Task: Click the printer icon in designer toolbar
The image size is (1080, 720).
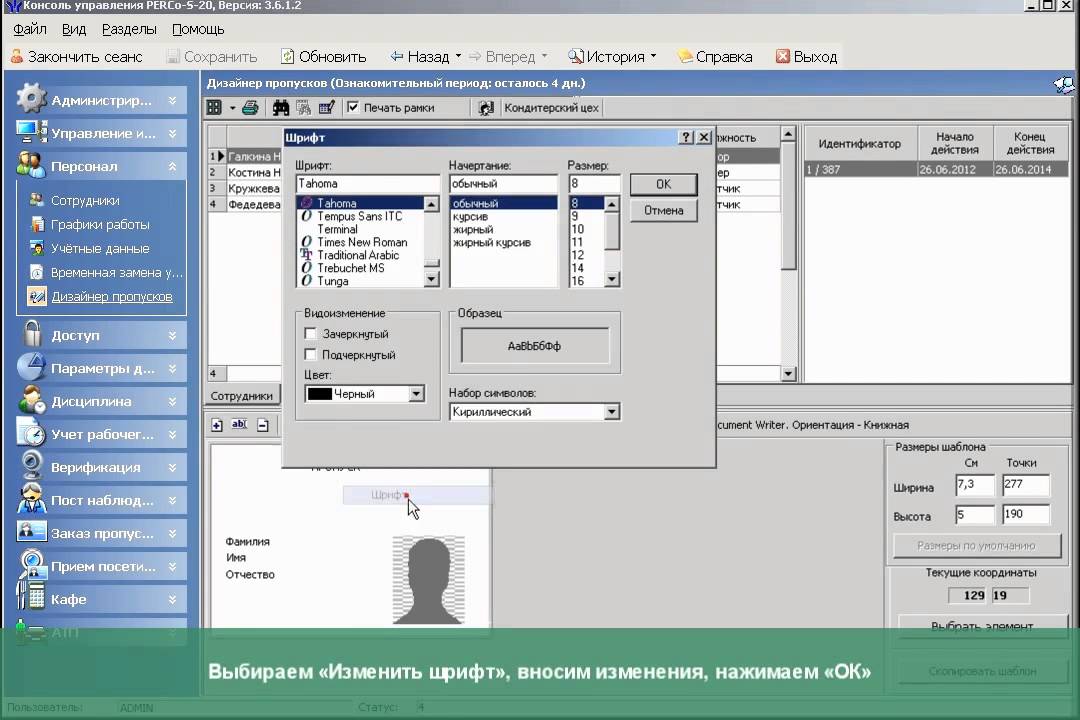Action: [x=251, y=107]
